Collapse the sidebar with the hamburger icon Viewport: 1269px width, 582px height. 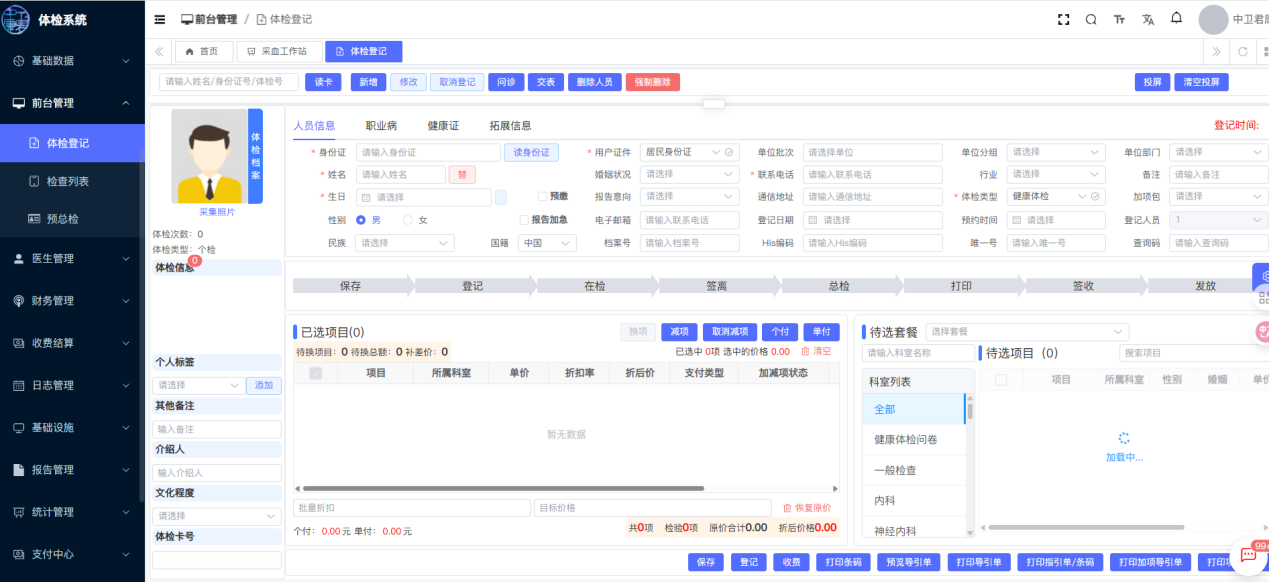pyautogui.click(x=160, y=20)
